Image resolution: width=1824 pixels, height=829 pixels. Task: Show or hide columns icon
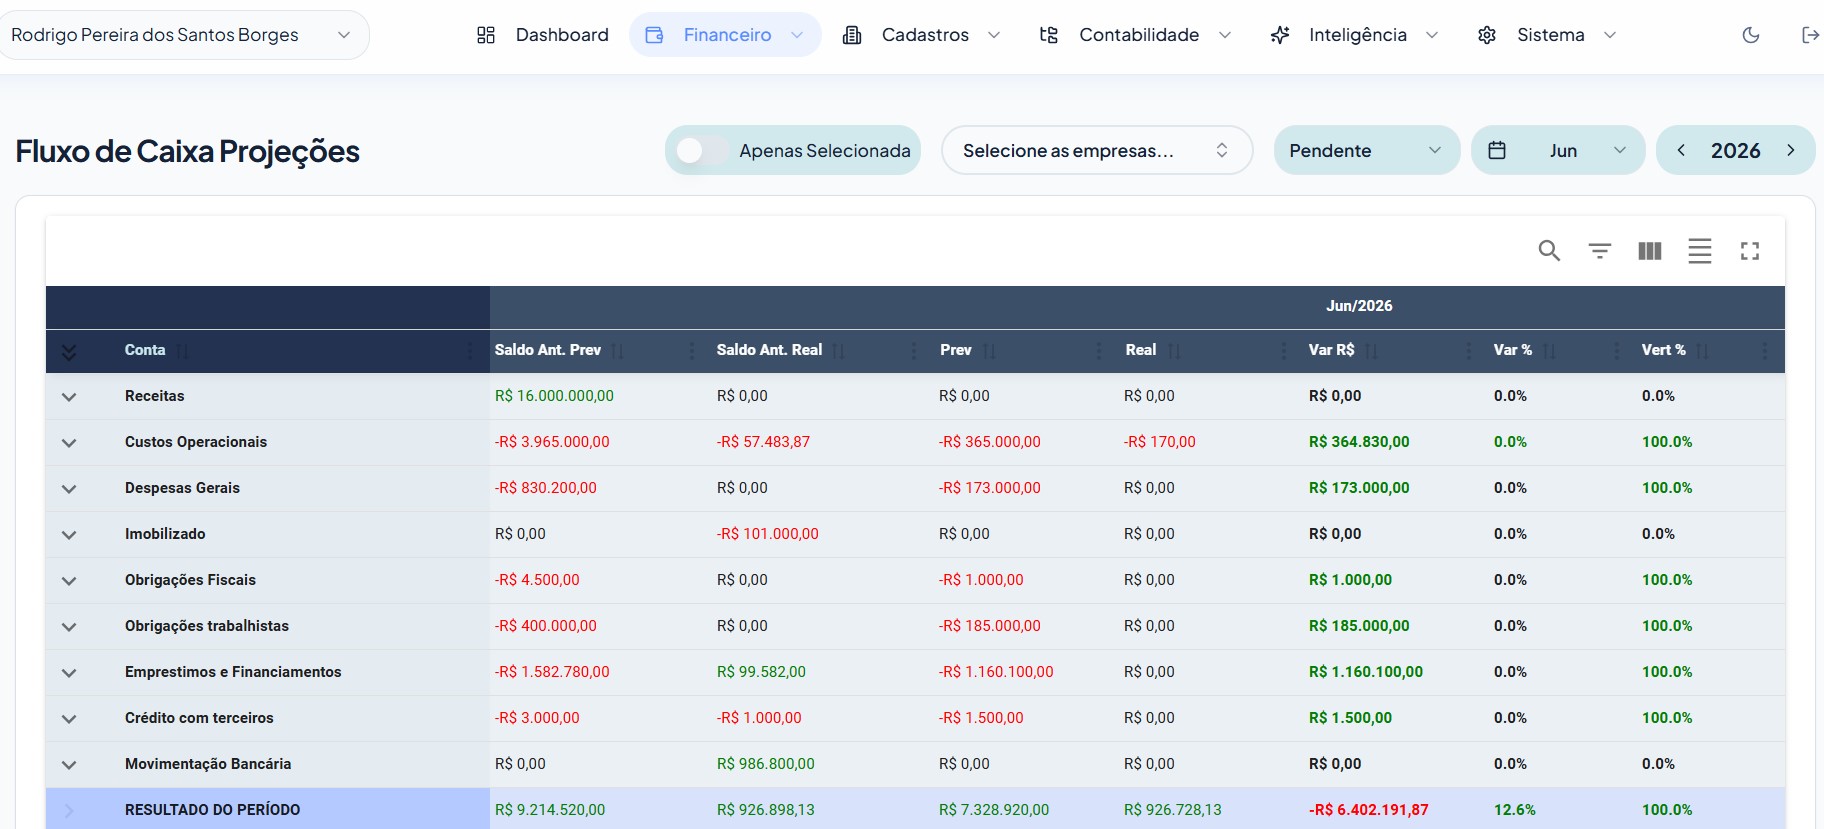point(1650,251)
